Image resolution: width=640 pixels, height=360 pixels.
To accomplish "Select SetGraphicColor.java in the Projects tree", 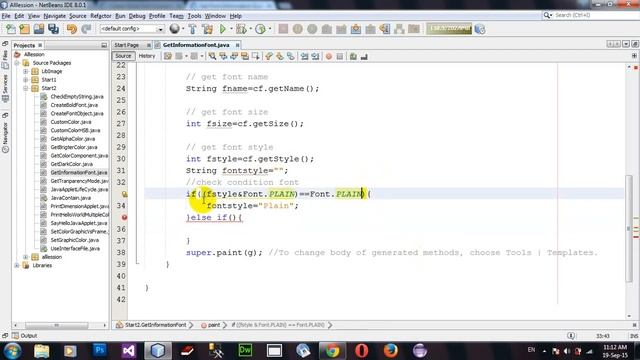I will tap(75, 240).
